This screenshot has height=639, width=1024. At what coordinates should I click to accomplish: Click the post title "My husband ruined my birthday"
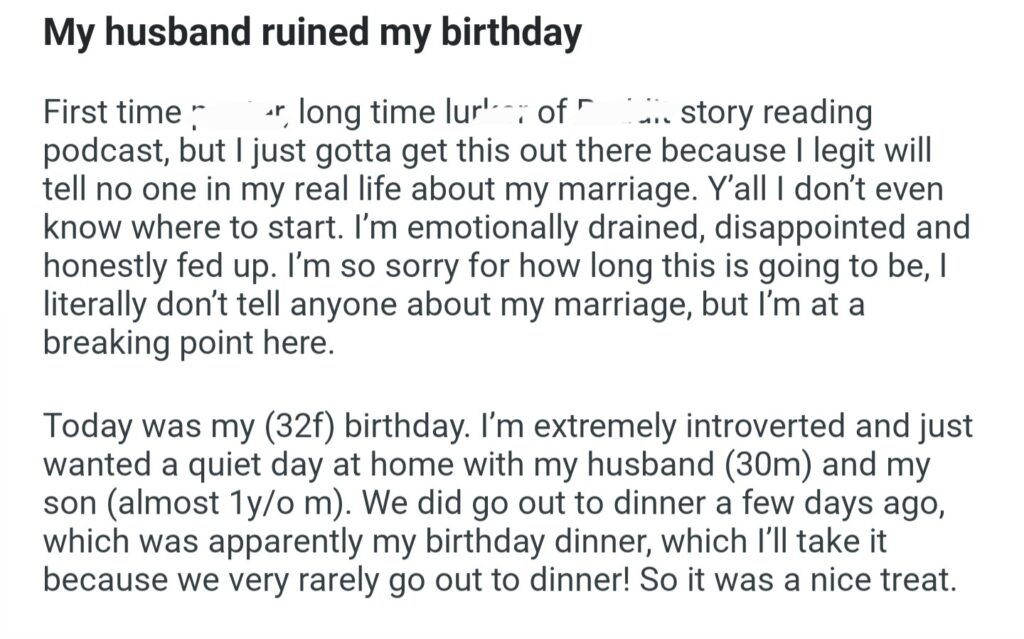pos(312,34)
